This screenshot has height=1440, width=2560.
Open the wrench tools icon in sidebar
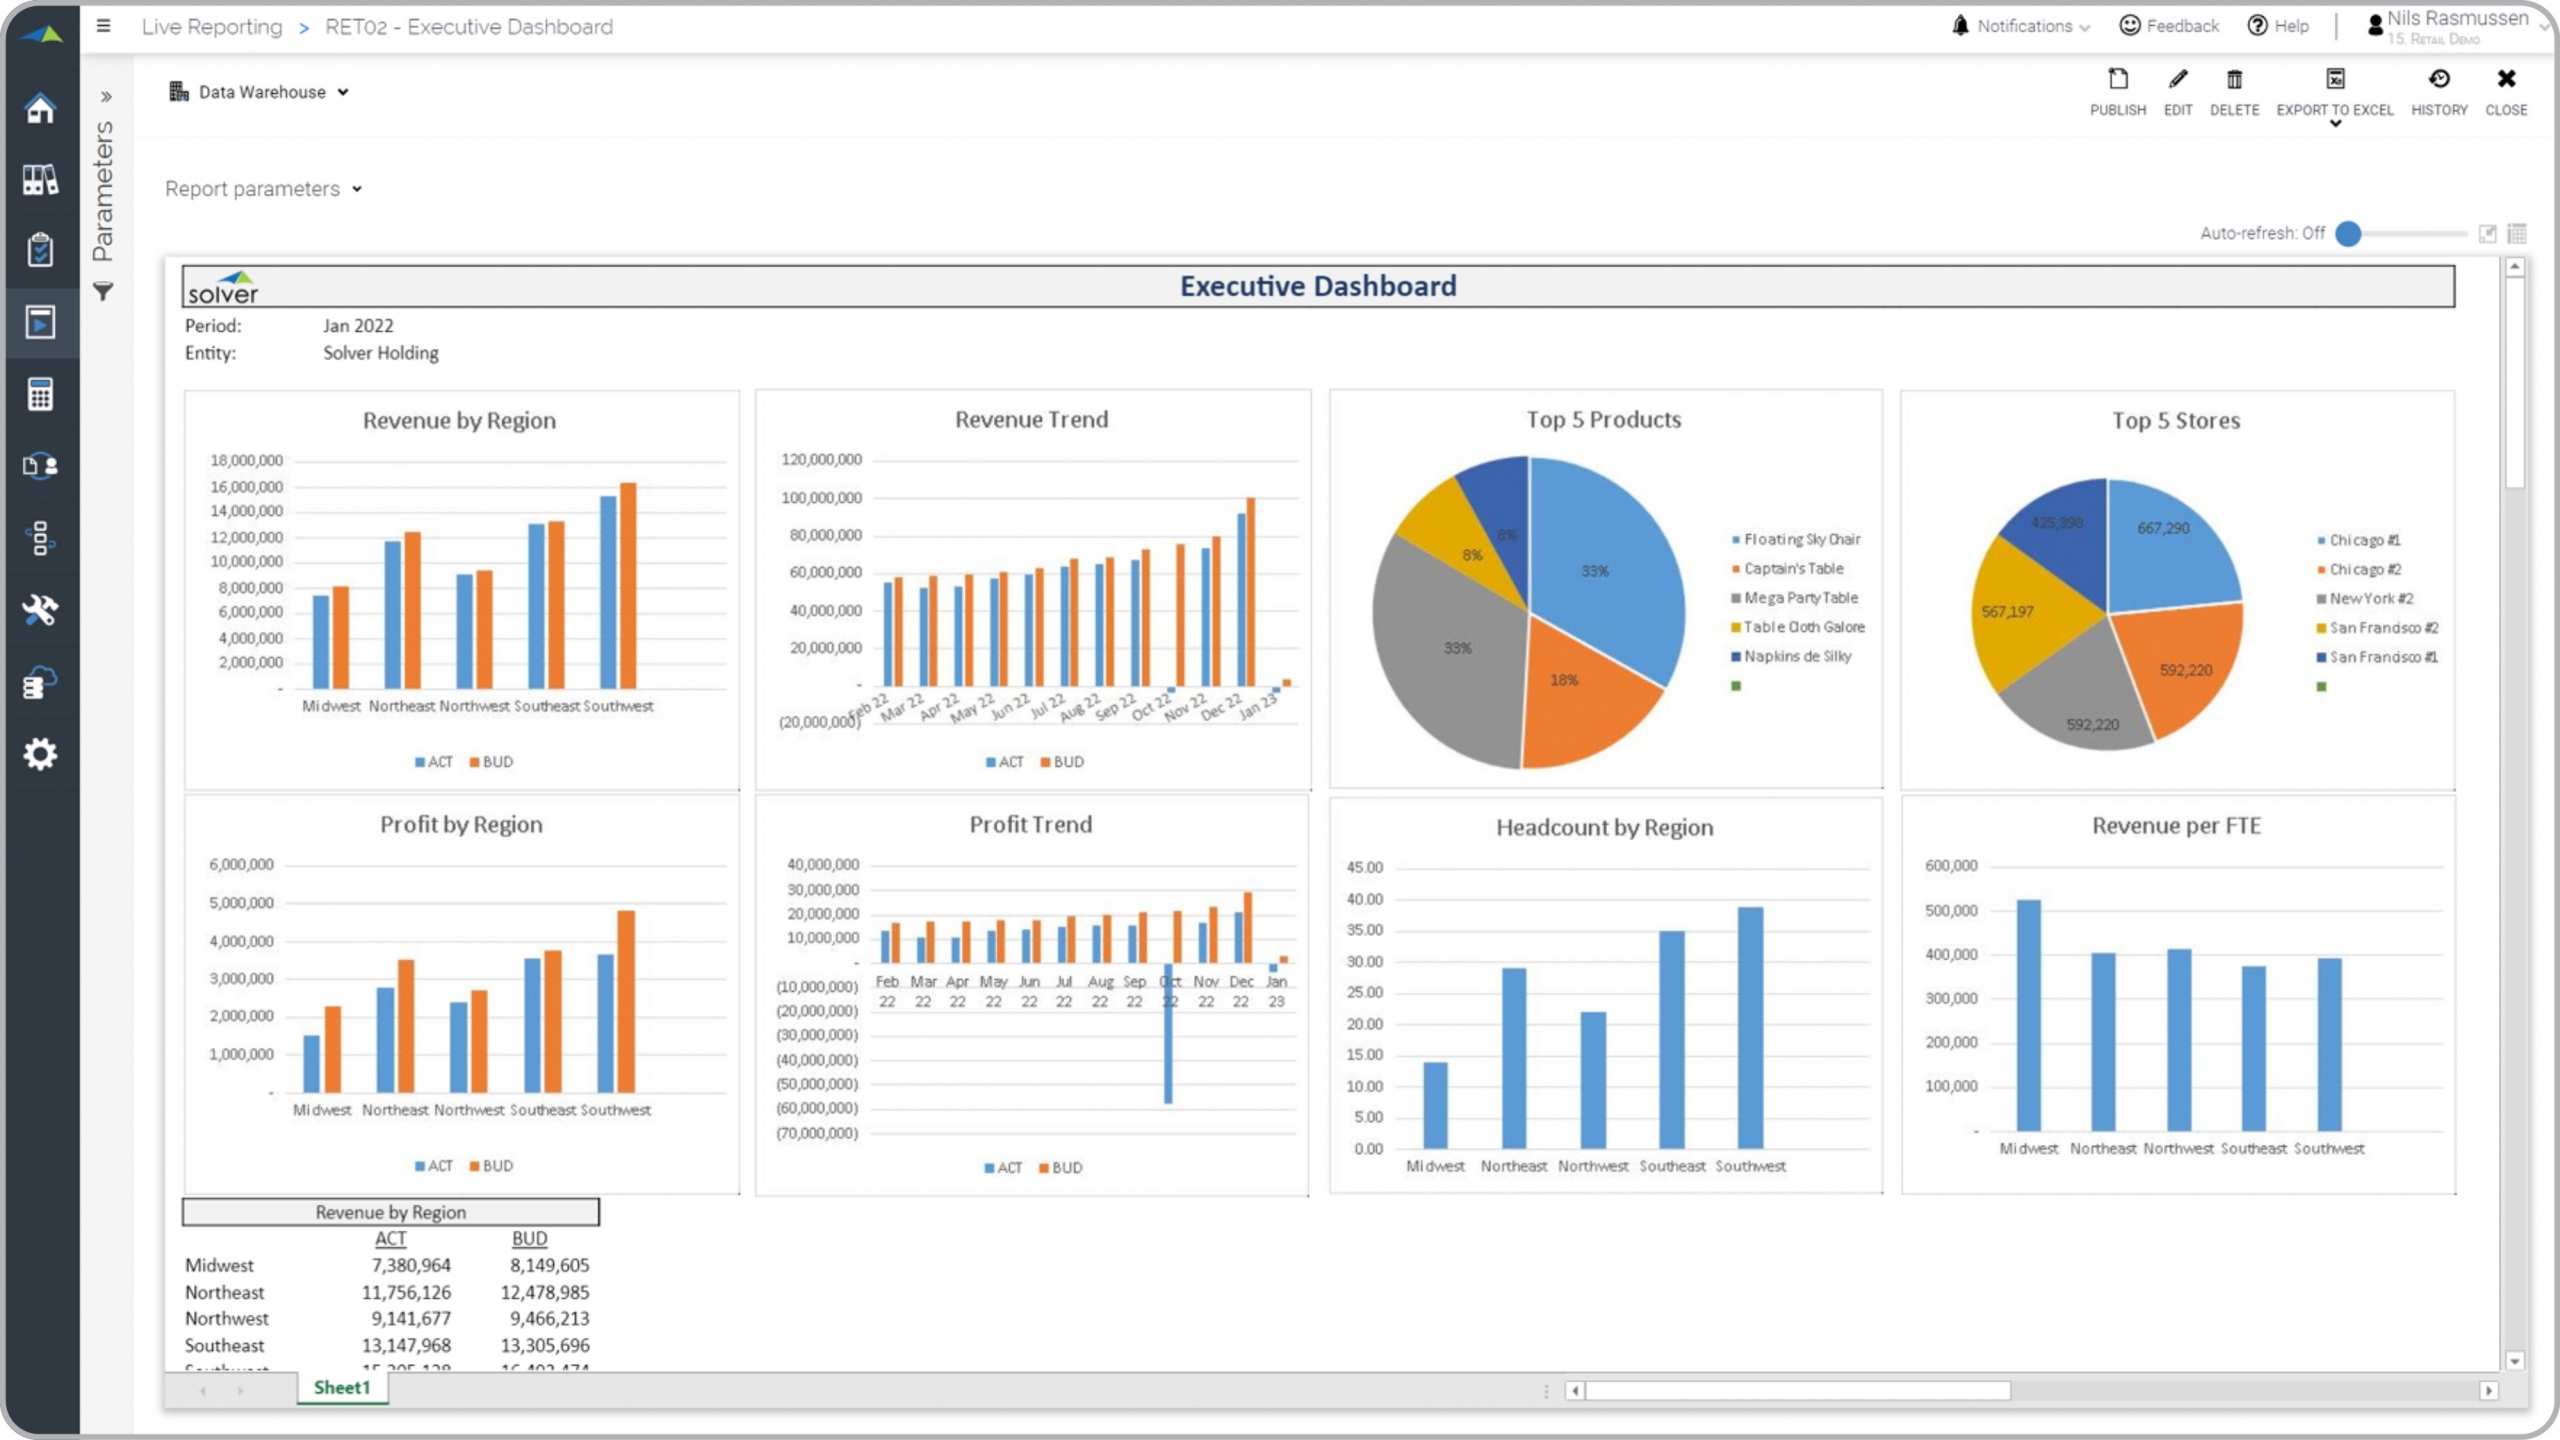click(40, 609)
